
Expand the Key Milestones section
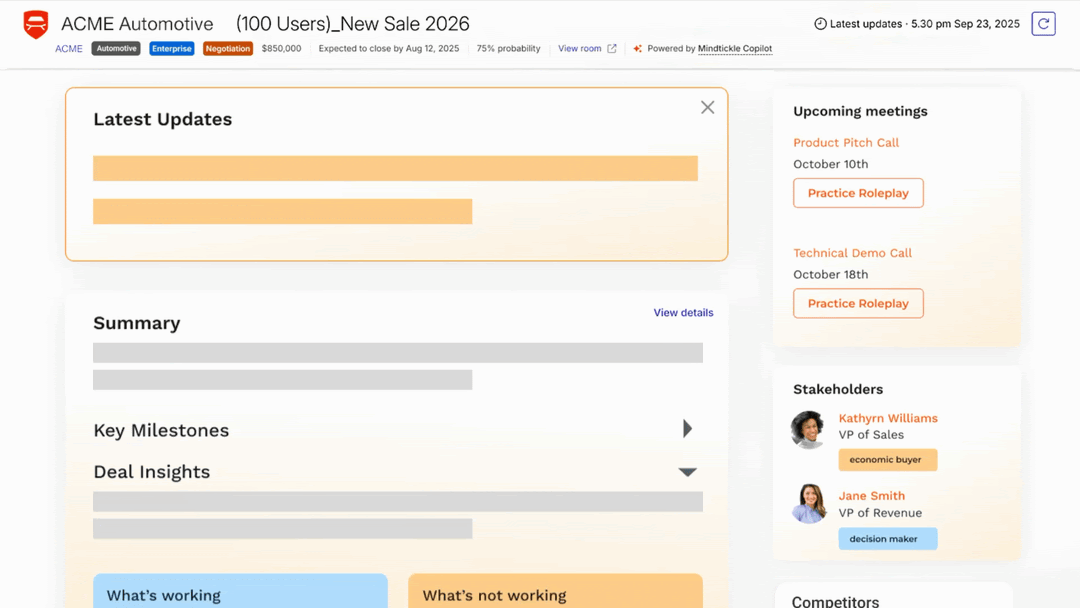tap(687, 429)
